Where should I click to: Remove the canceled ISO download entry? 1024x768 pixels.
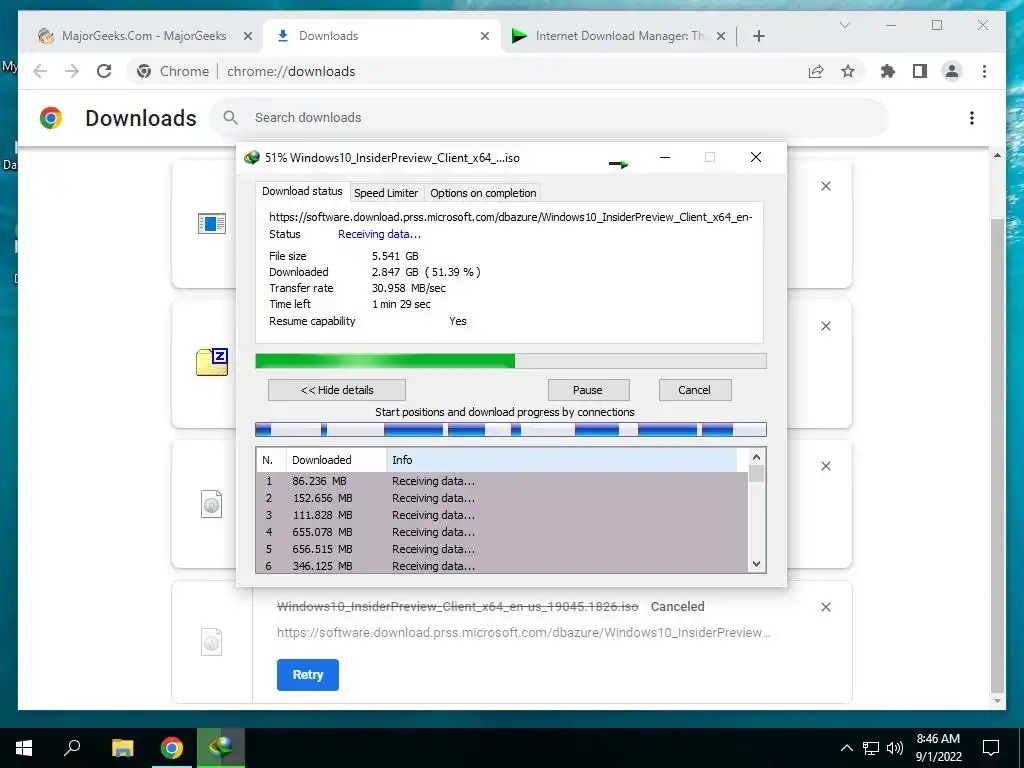click(x=825, y=607)
